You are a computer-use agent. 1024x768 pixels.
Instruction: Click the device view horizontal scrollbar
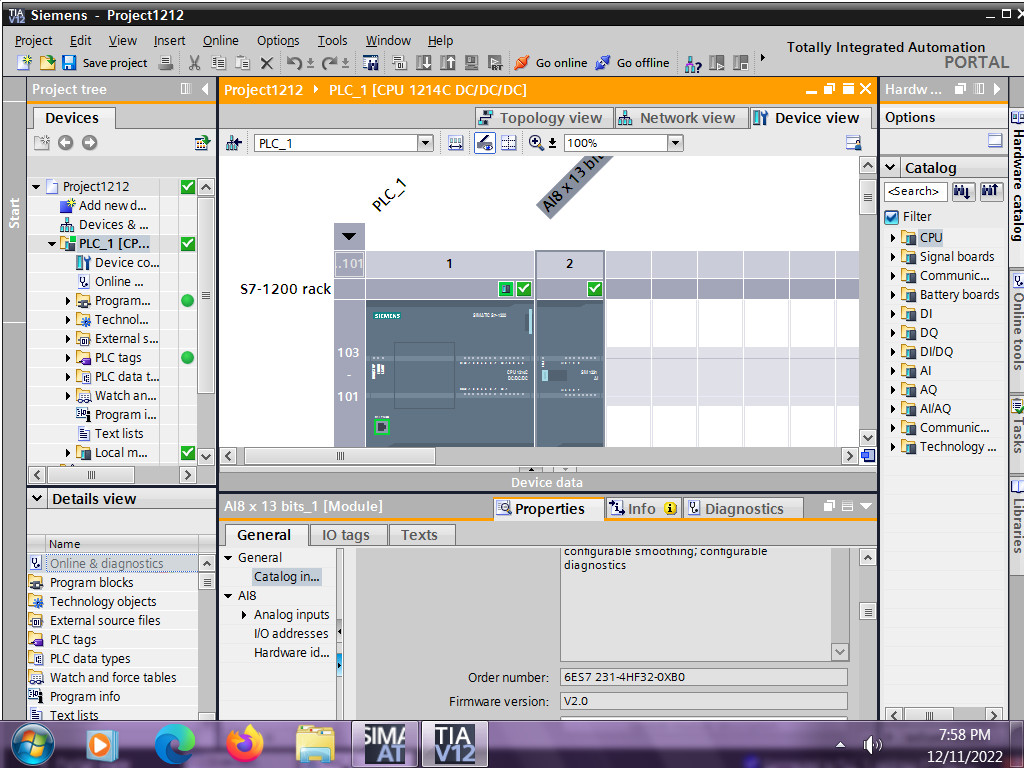click(x=340, y=456)
